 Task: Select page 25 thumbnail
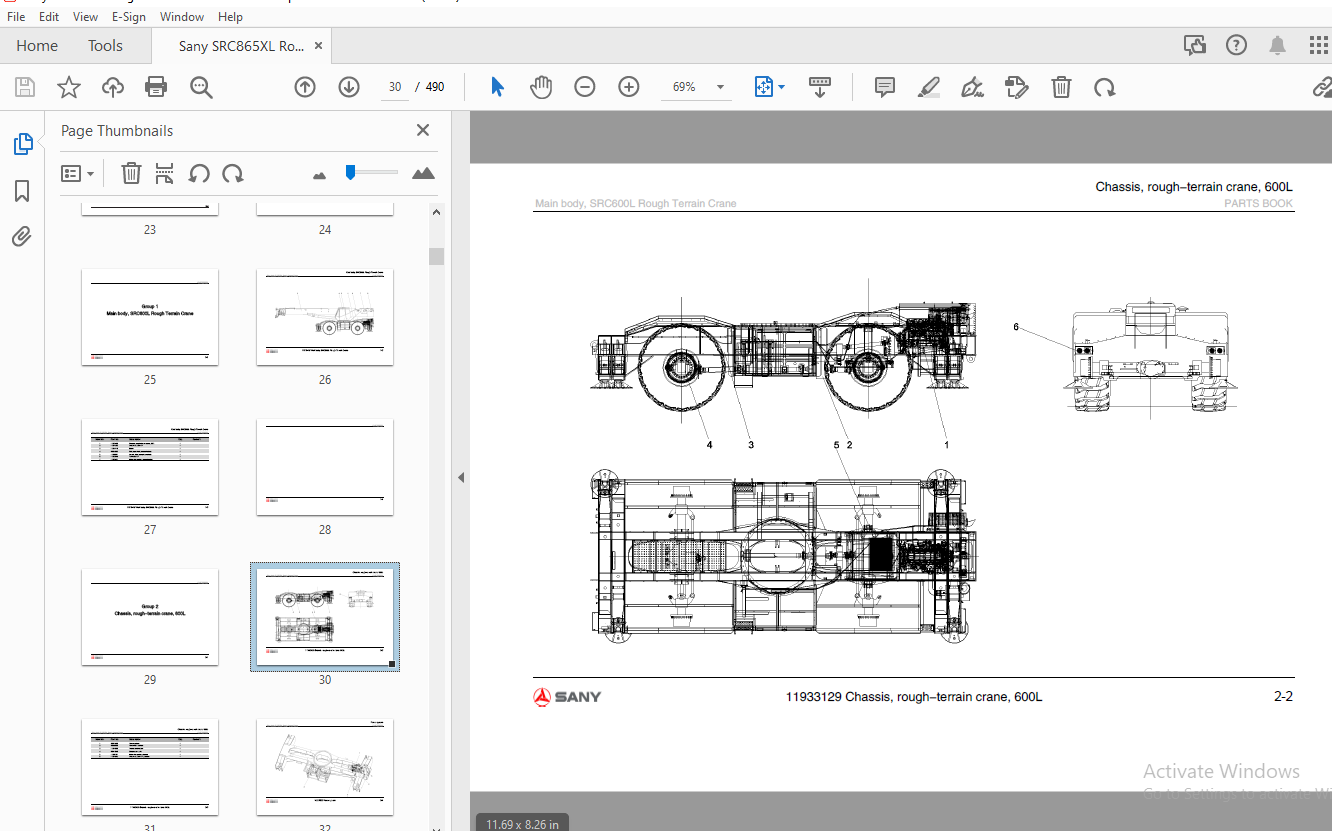(x=150, y=316)
